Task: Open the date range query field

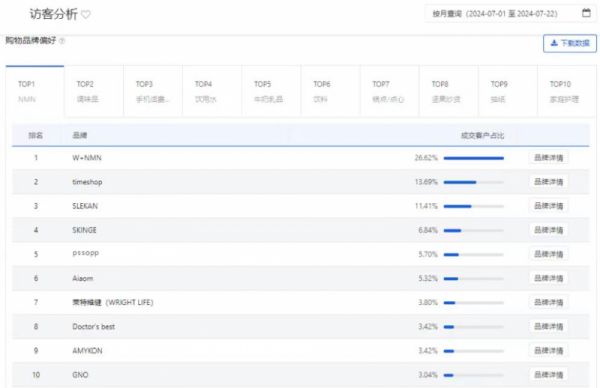Action: (510, 13)
